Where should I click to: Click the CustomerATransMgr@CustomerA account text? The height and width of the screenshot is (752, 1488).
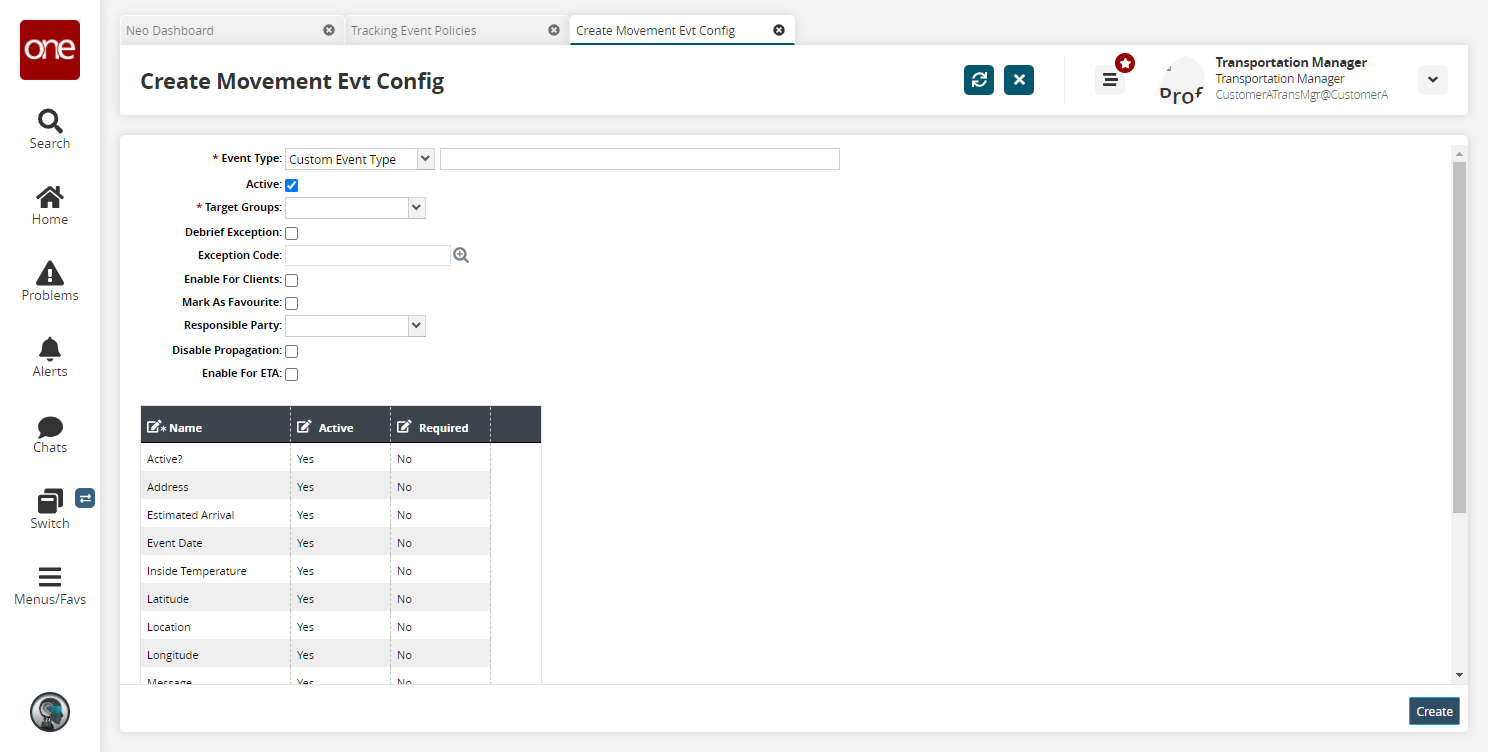pos(1302,95)
